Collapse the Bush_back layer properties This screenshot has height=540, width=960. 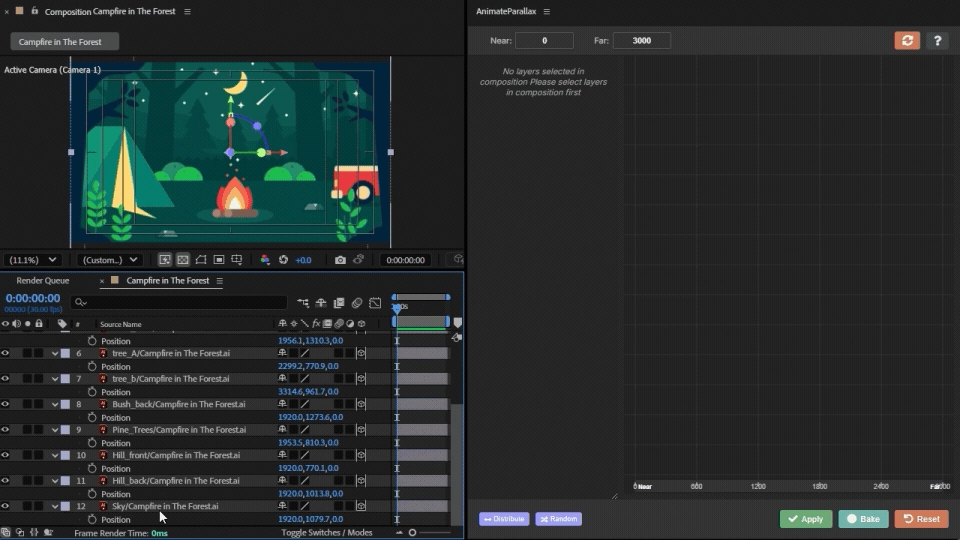(55, 405)
